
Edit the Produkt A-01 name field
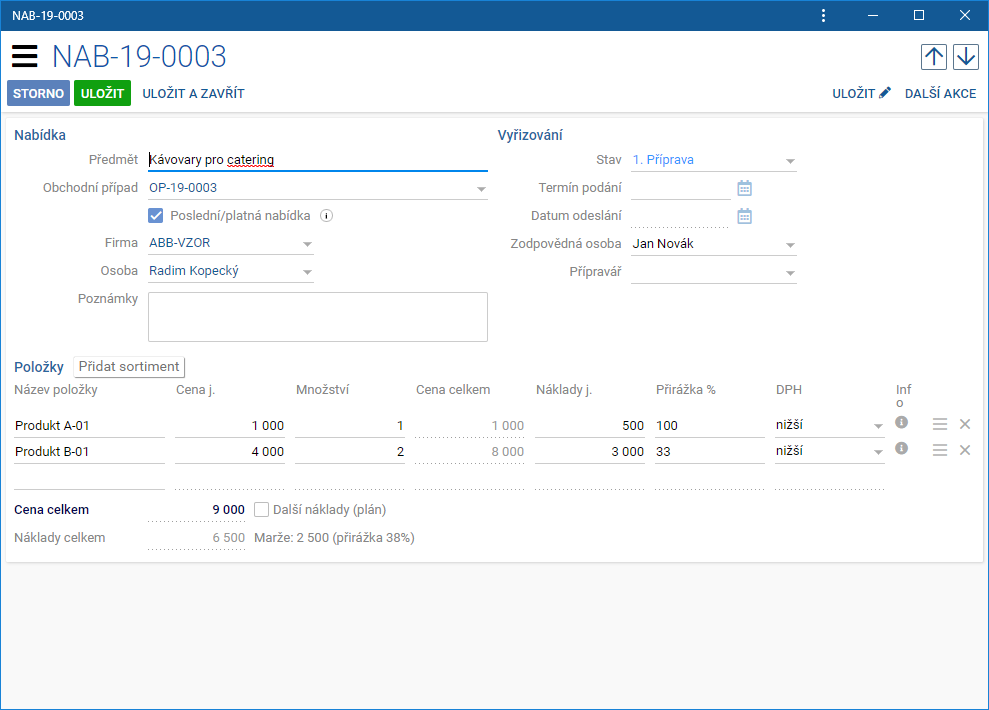[x=89, y=426]
